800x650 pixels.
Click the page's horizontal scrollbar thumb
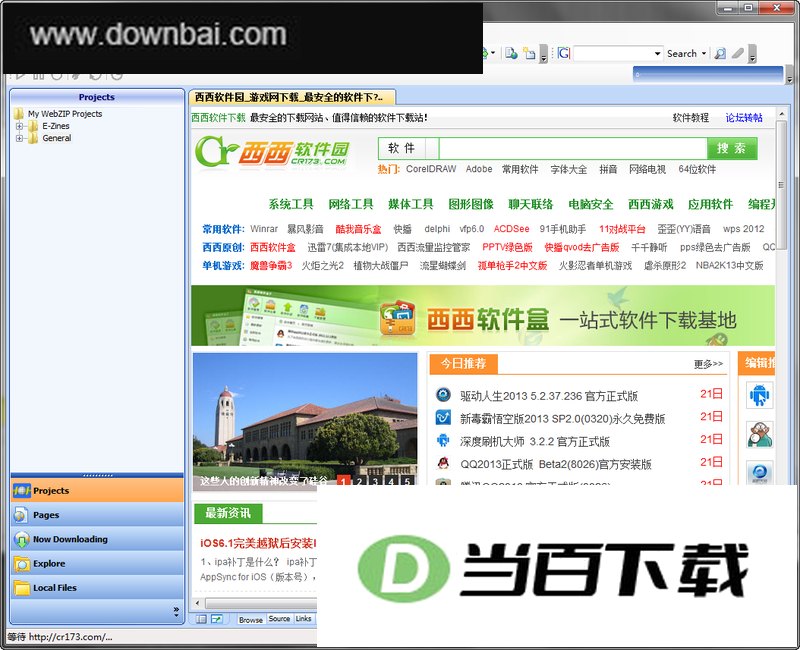[x=261, y=604]
